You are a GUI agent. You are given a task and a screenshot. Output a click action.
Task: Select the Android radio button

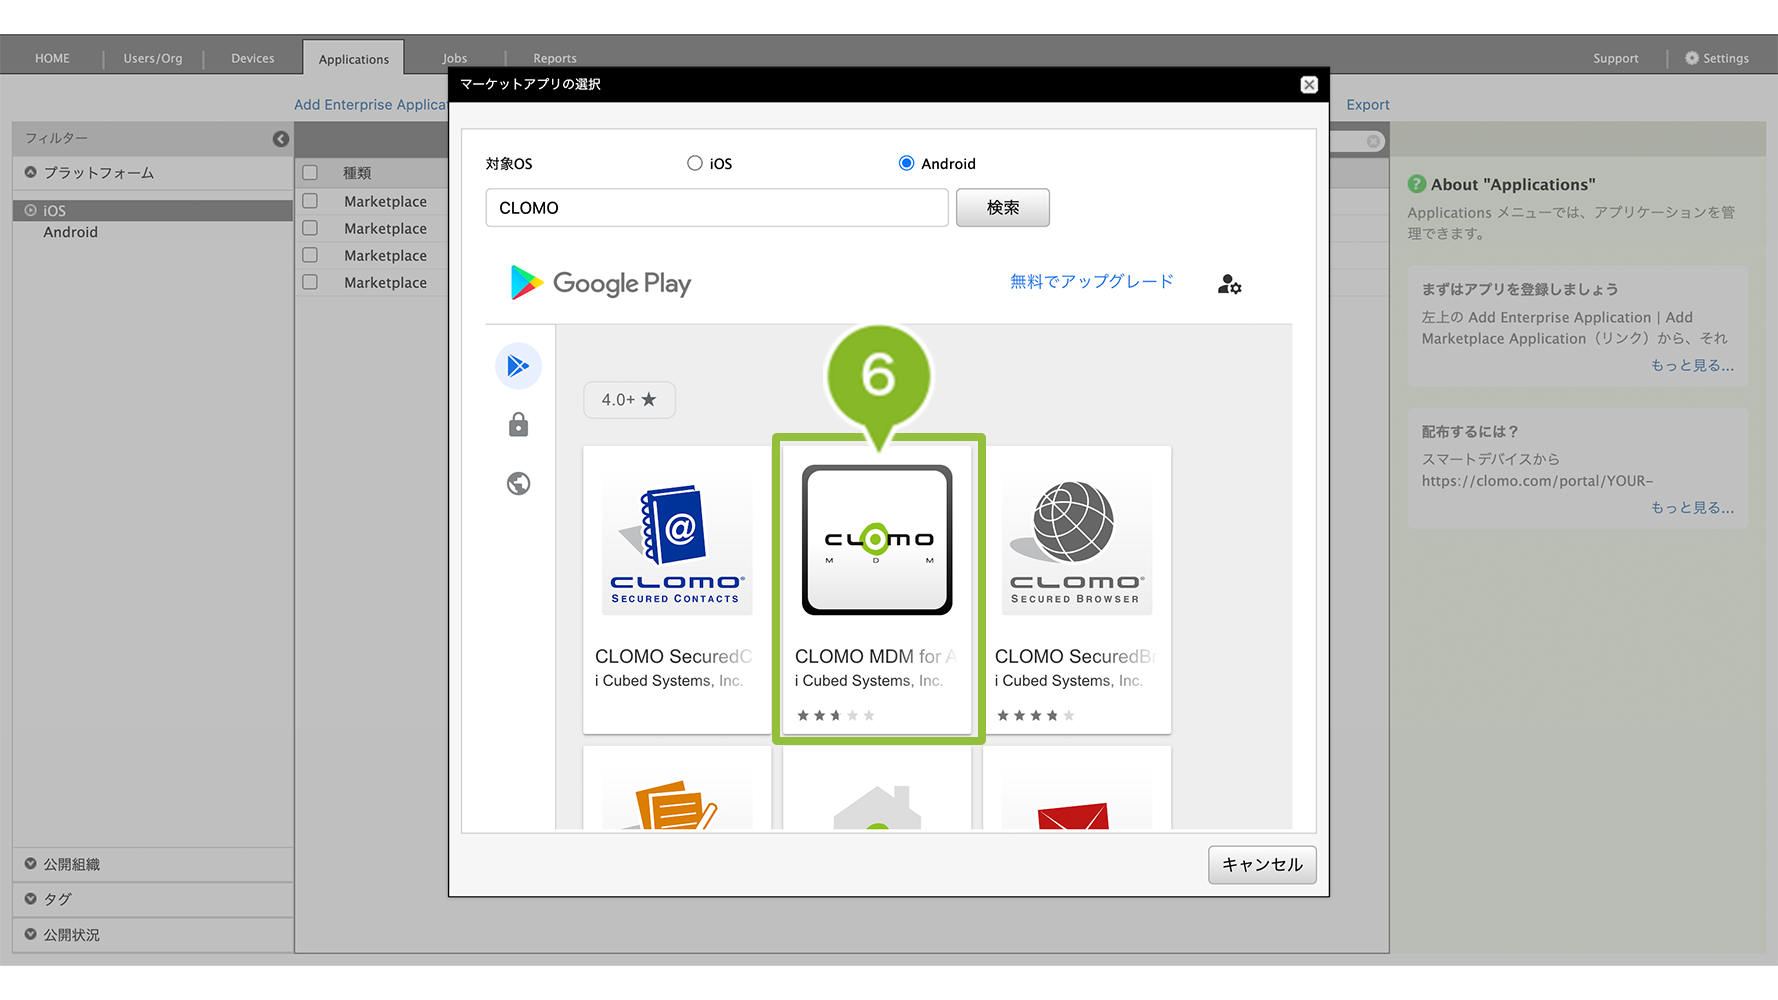click(x=906, y=163)
